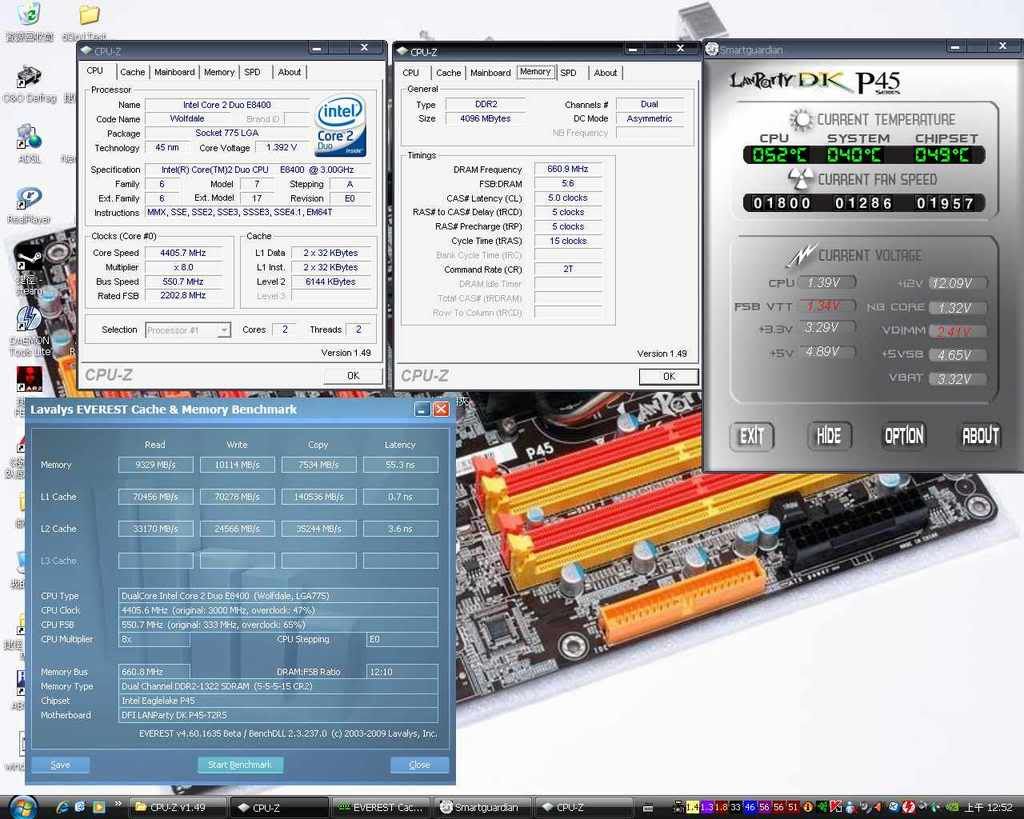Click the ABOUT button in Smartguardian

click(980, 436)
